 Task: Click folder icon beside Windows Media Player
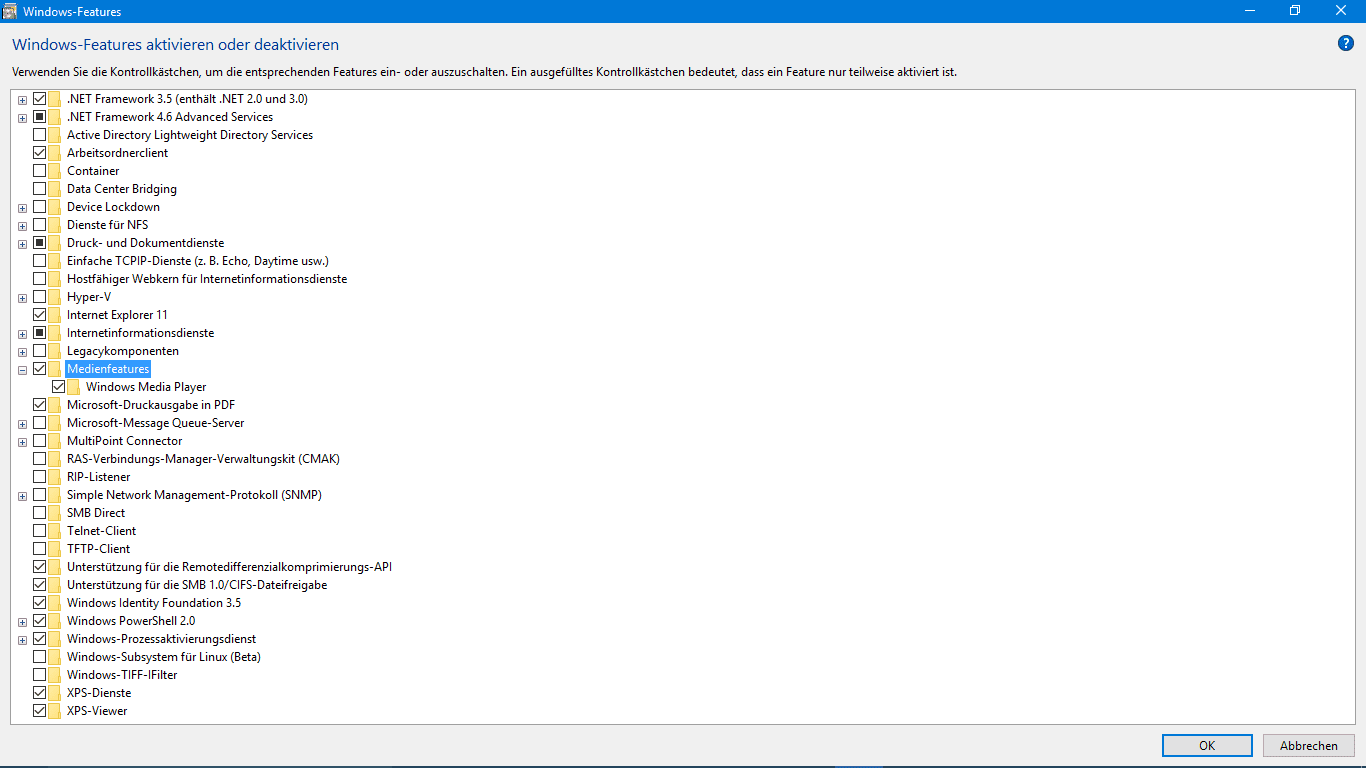tap(74, 387)
